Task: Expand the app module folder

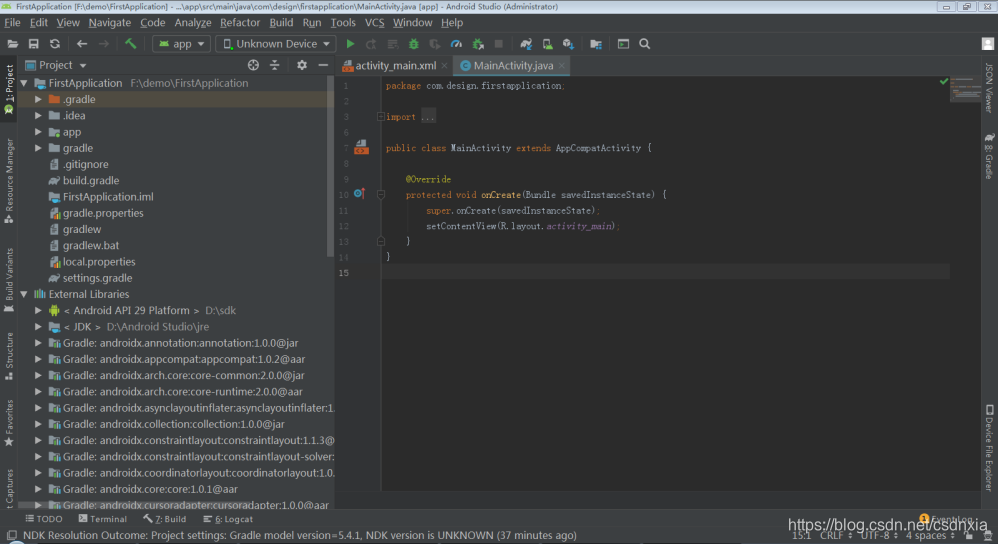Action: coord(38,132)
